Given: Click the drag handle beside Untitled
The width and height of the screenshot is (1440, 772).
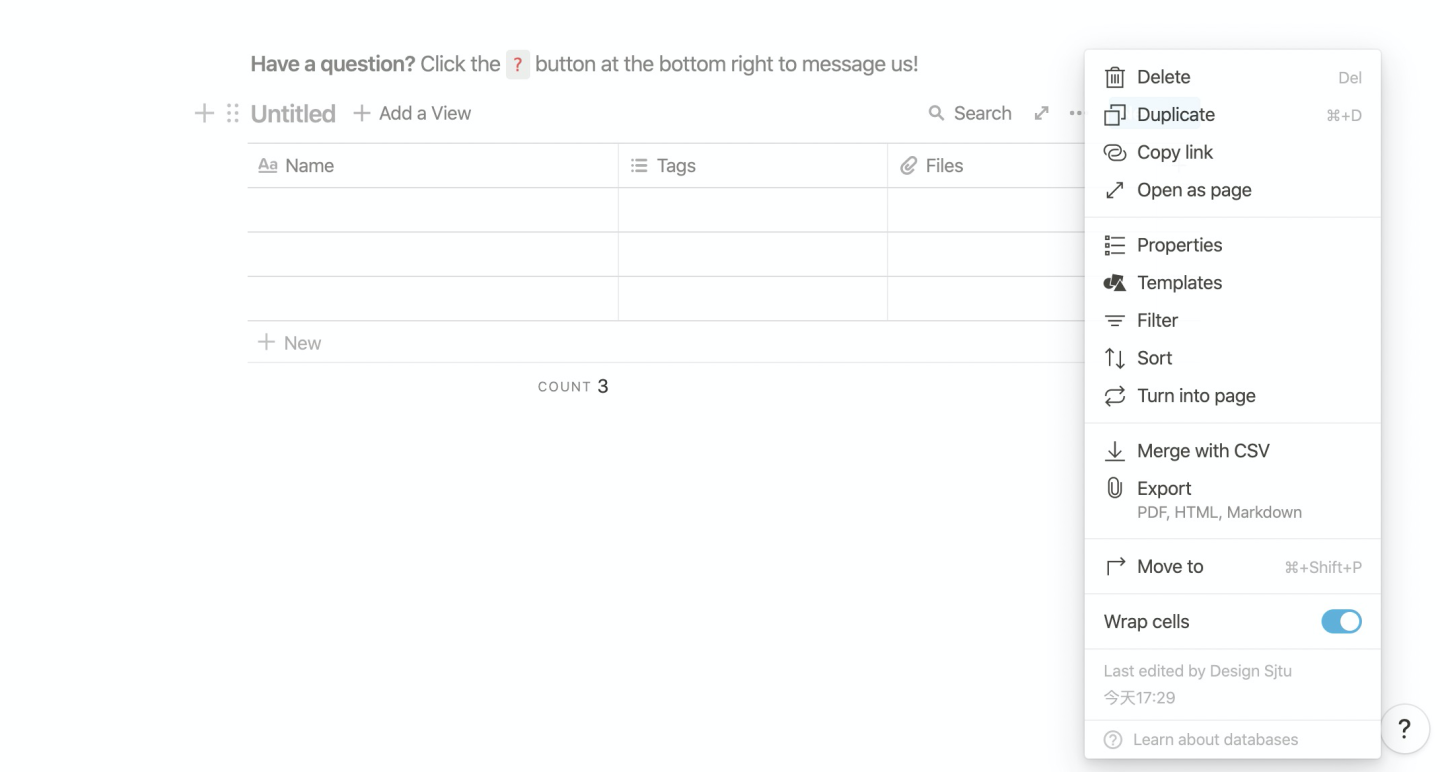Looking at the screenshot, I should [x=233, y=113].
